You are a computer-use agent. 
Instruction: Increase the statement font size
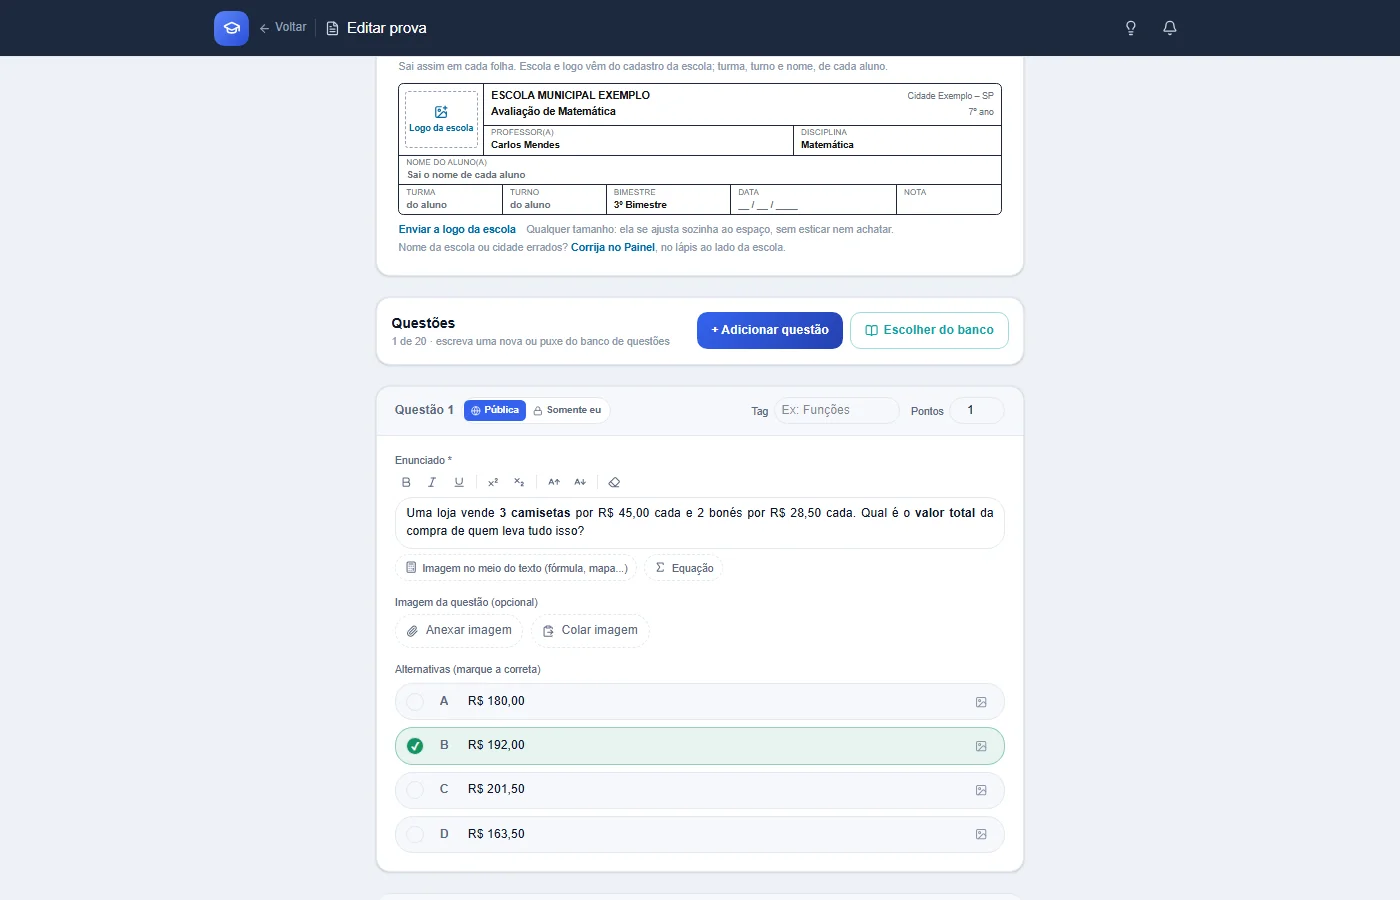554,482
